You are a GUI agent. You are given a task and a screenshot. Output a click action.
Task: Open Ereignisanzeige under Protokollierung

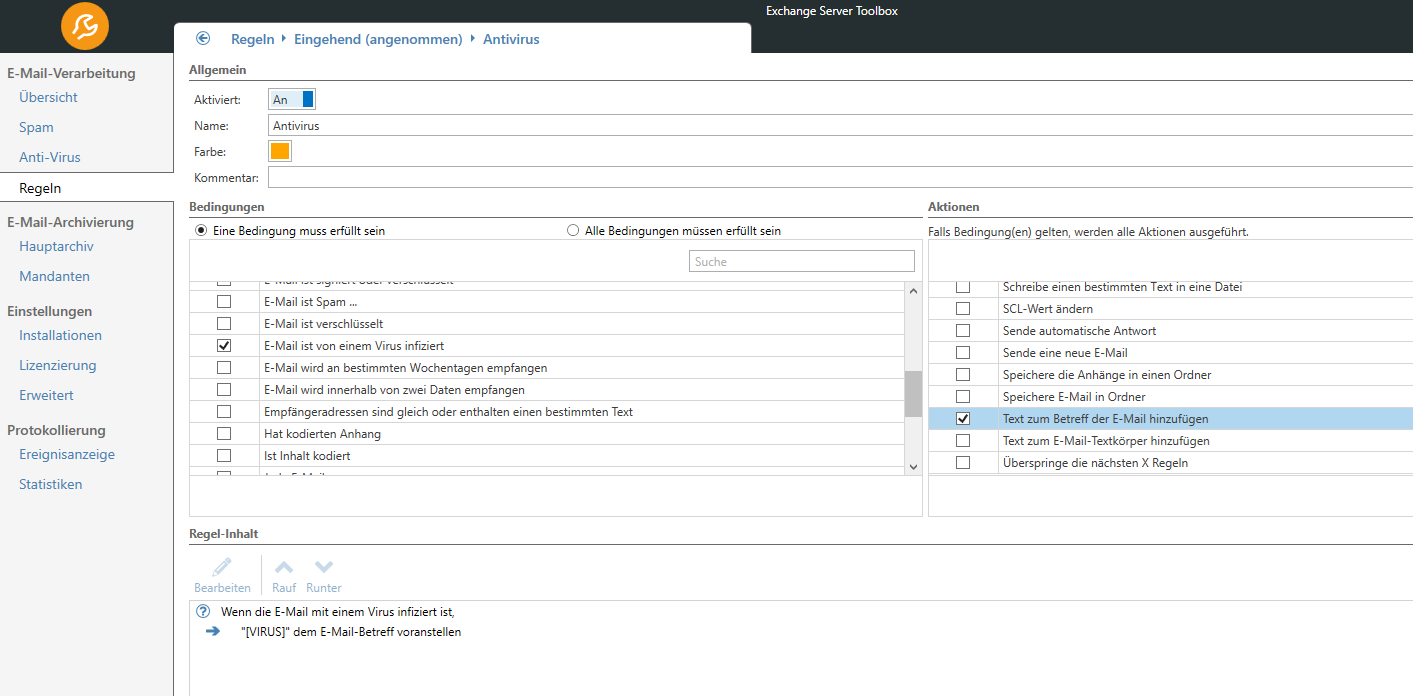pyautogui.click(x=67, y=455)
